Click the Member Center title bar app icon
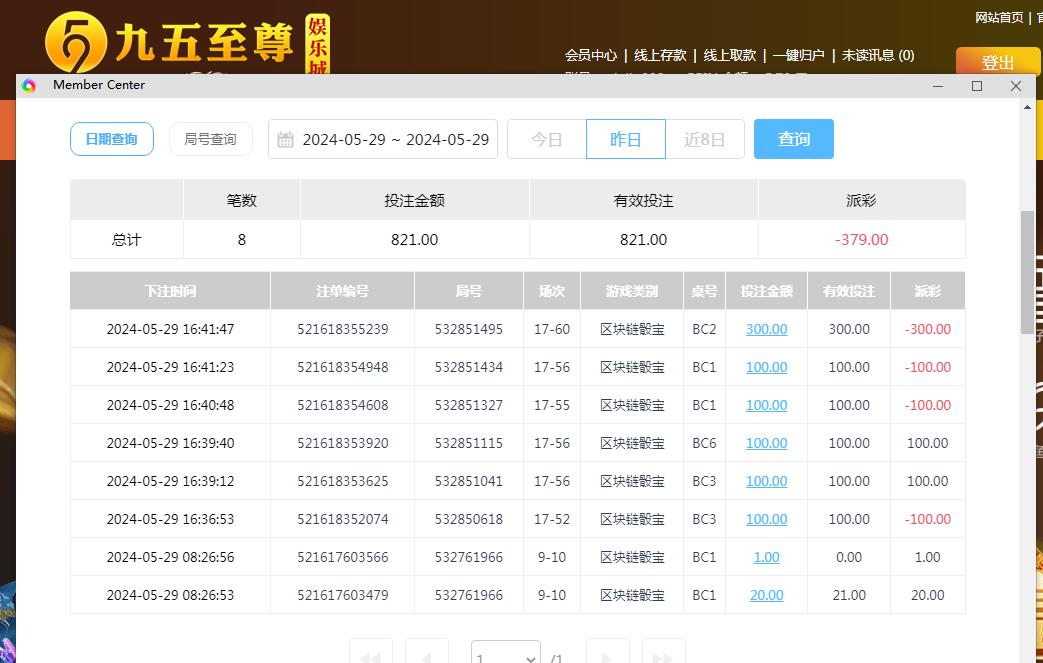The image size is (1043, 663). point(27,85)
